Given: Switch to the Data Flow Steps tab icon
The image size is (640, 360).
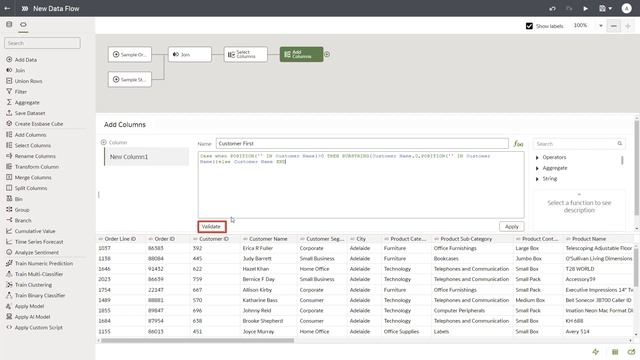Looking at the screenshot, I should [x=23, y=24].
